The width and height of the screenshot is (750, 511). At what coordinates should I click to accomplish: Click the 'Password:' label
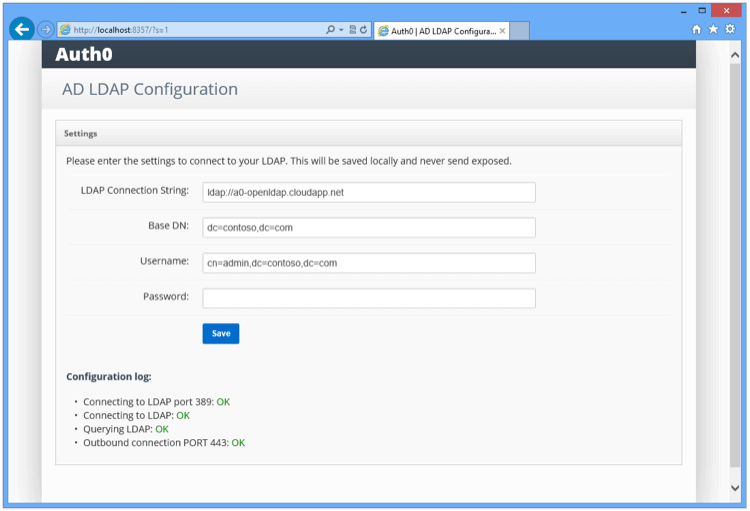pos(166,297)
